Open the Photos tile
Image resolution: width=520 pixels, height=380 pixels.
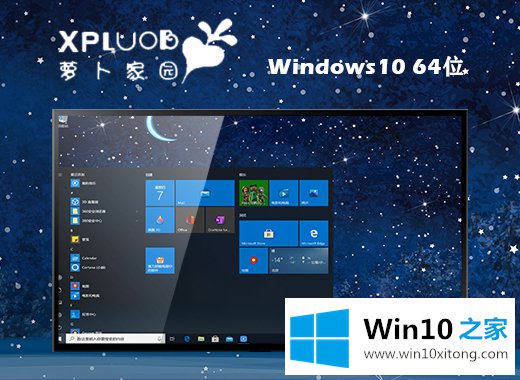314,193
